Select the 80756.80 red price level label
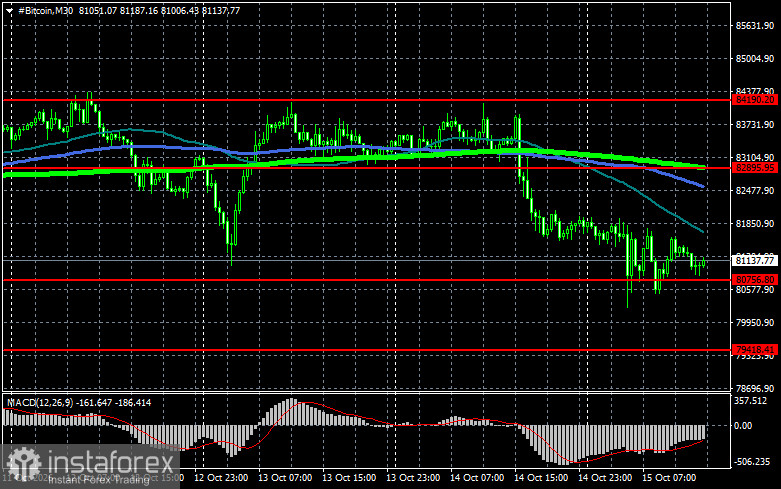 click(755, 279)
